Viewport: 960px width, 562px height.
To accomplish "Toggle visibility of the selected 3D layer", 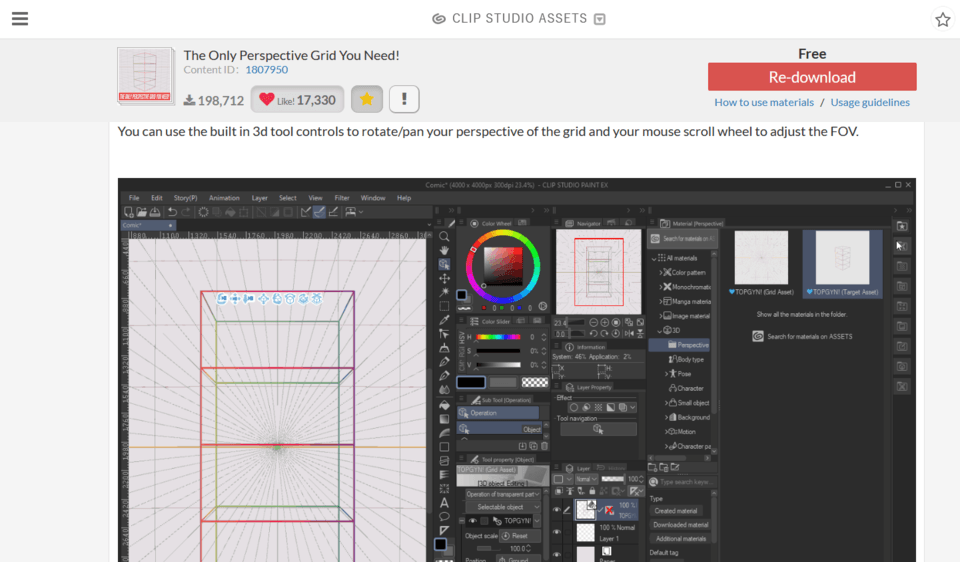I will 557,509.
